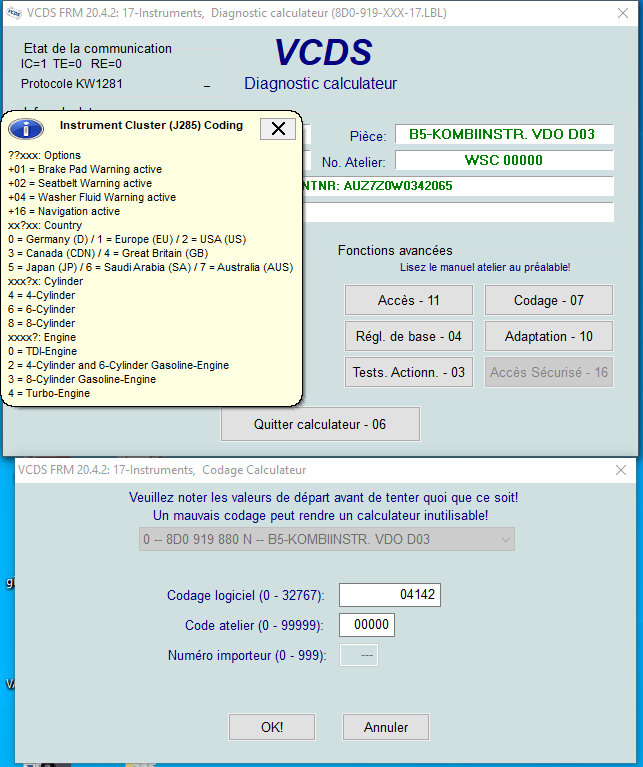643x767 pixels.
Task: Click '8 = 8-Cylinder' line
Action: 42,323
